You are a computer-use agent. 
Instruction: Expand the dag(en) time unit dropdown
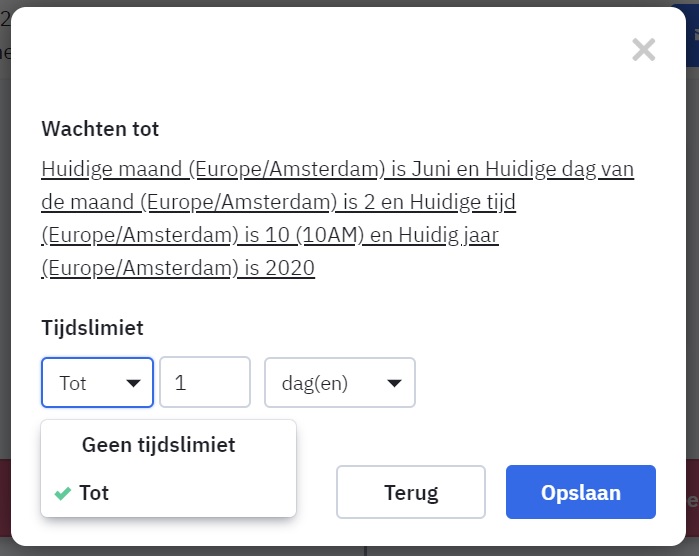(x=339, y=383)
